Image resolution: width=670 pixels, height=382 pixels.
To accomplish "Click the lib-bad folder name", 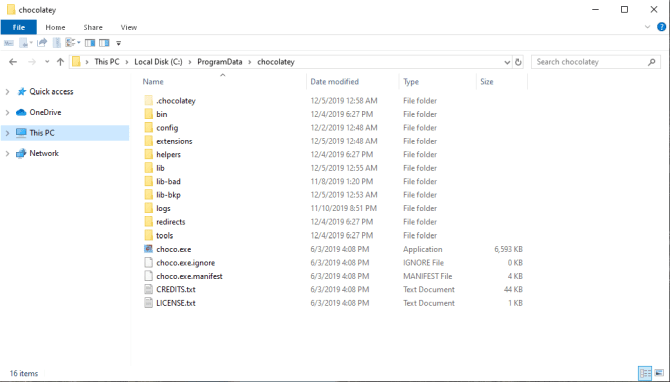I will [168, 182].
